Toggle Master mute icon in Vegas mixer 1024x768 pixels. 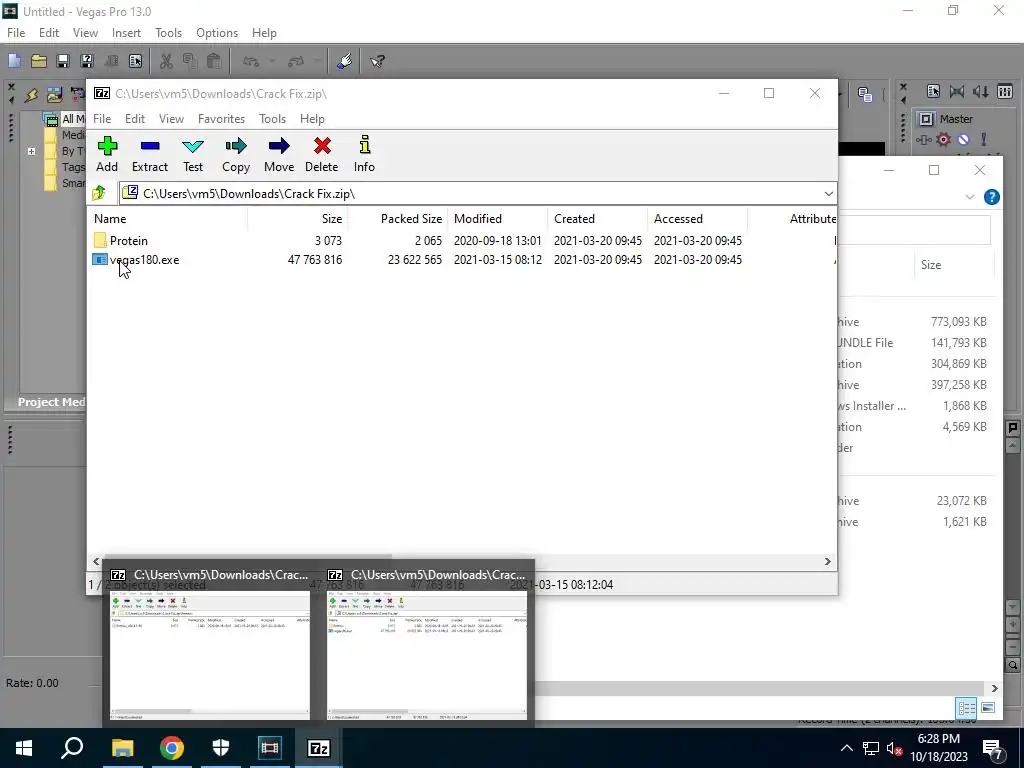click(964, 140)
